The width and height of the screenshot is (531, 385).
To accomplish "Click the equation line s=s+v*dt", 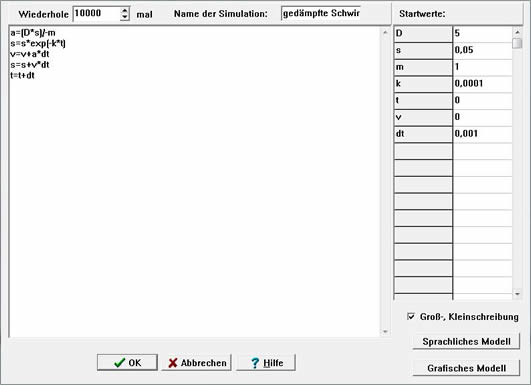I will point(30,65).
